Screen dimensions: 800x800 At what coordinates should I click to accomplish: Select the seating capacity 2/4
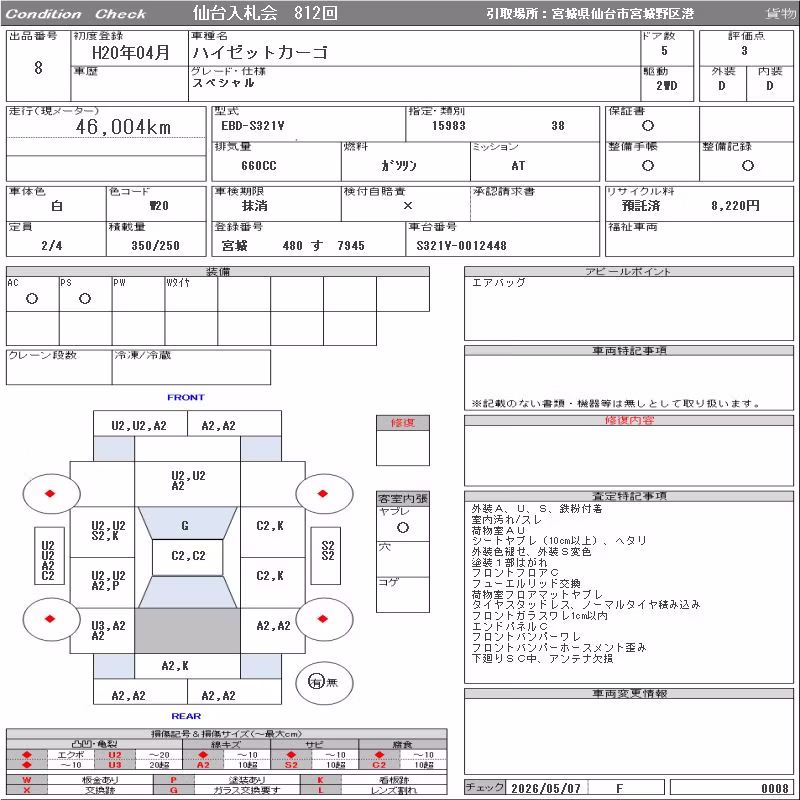[x=52, y=245]
